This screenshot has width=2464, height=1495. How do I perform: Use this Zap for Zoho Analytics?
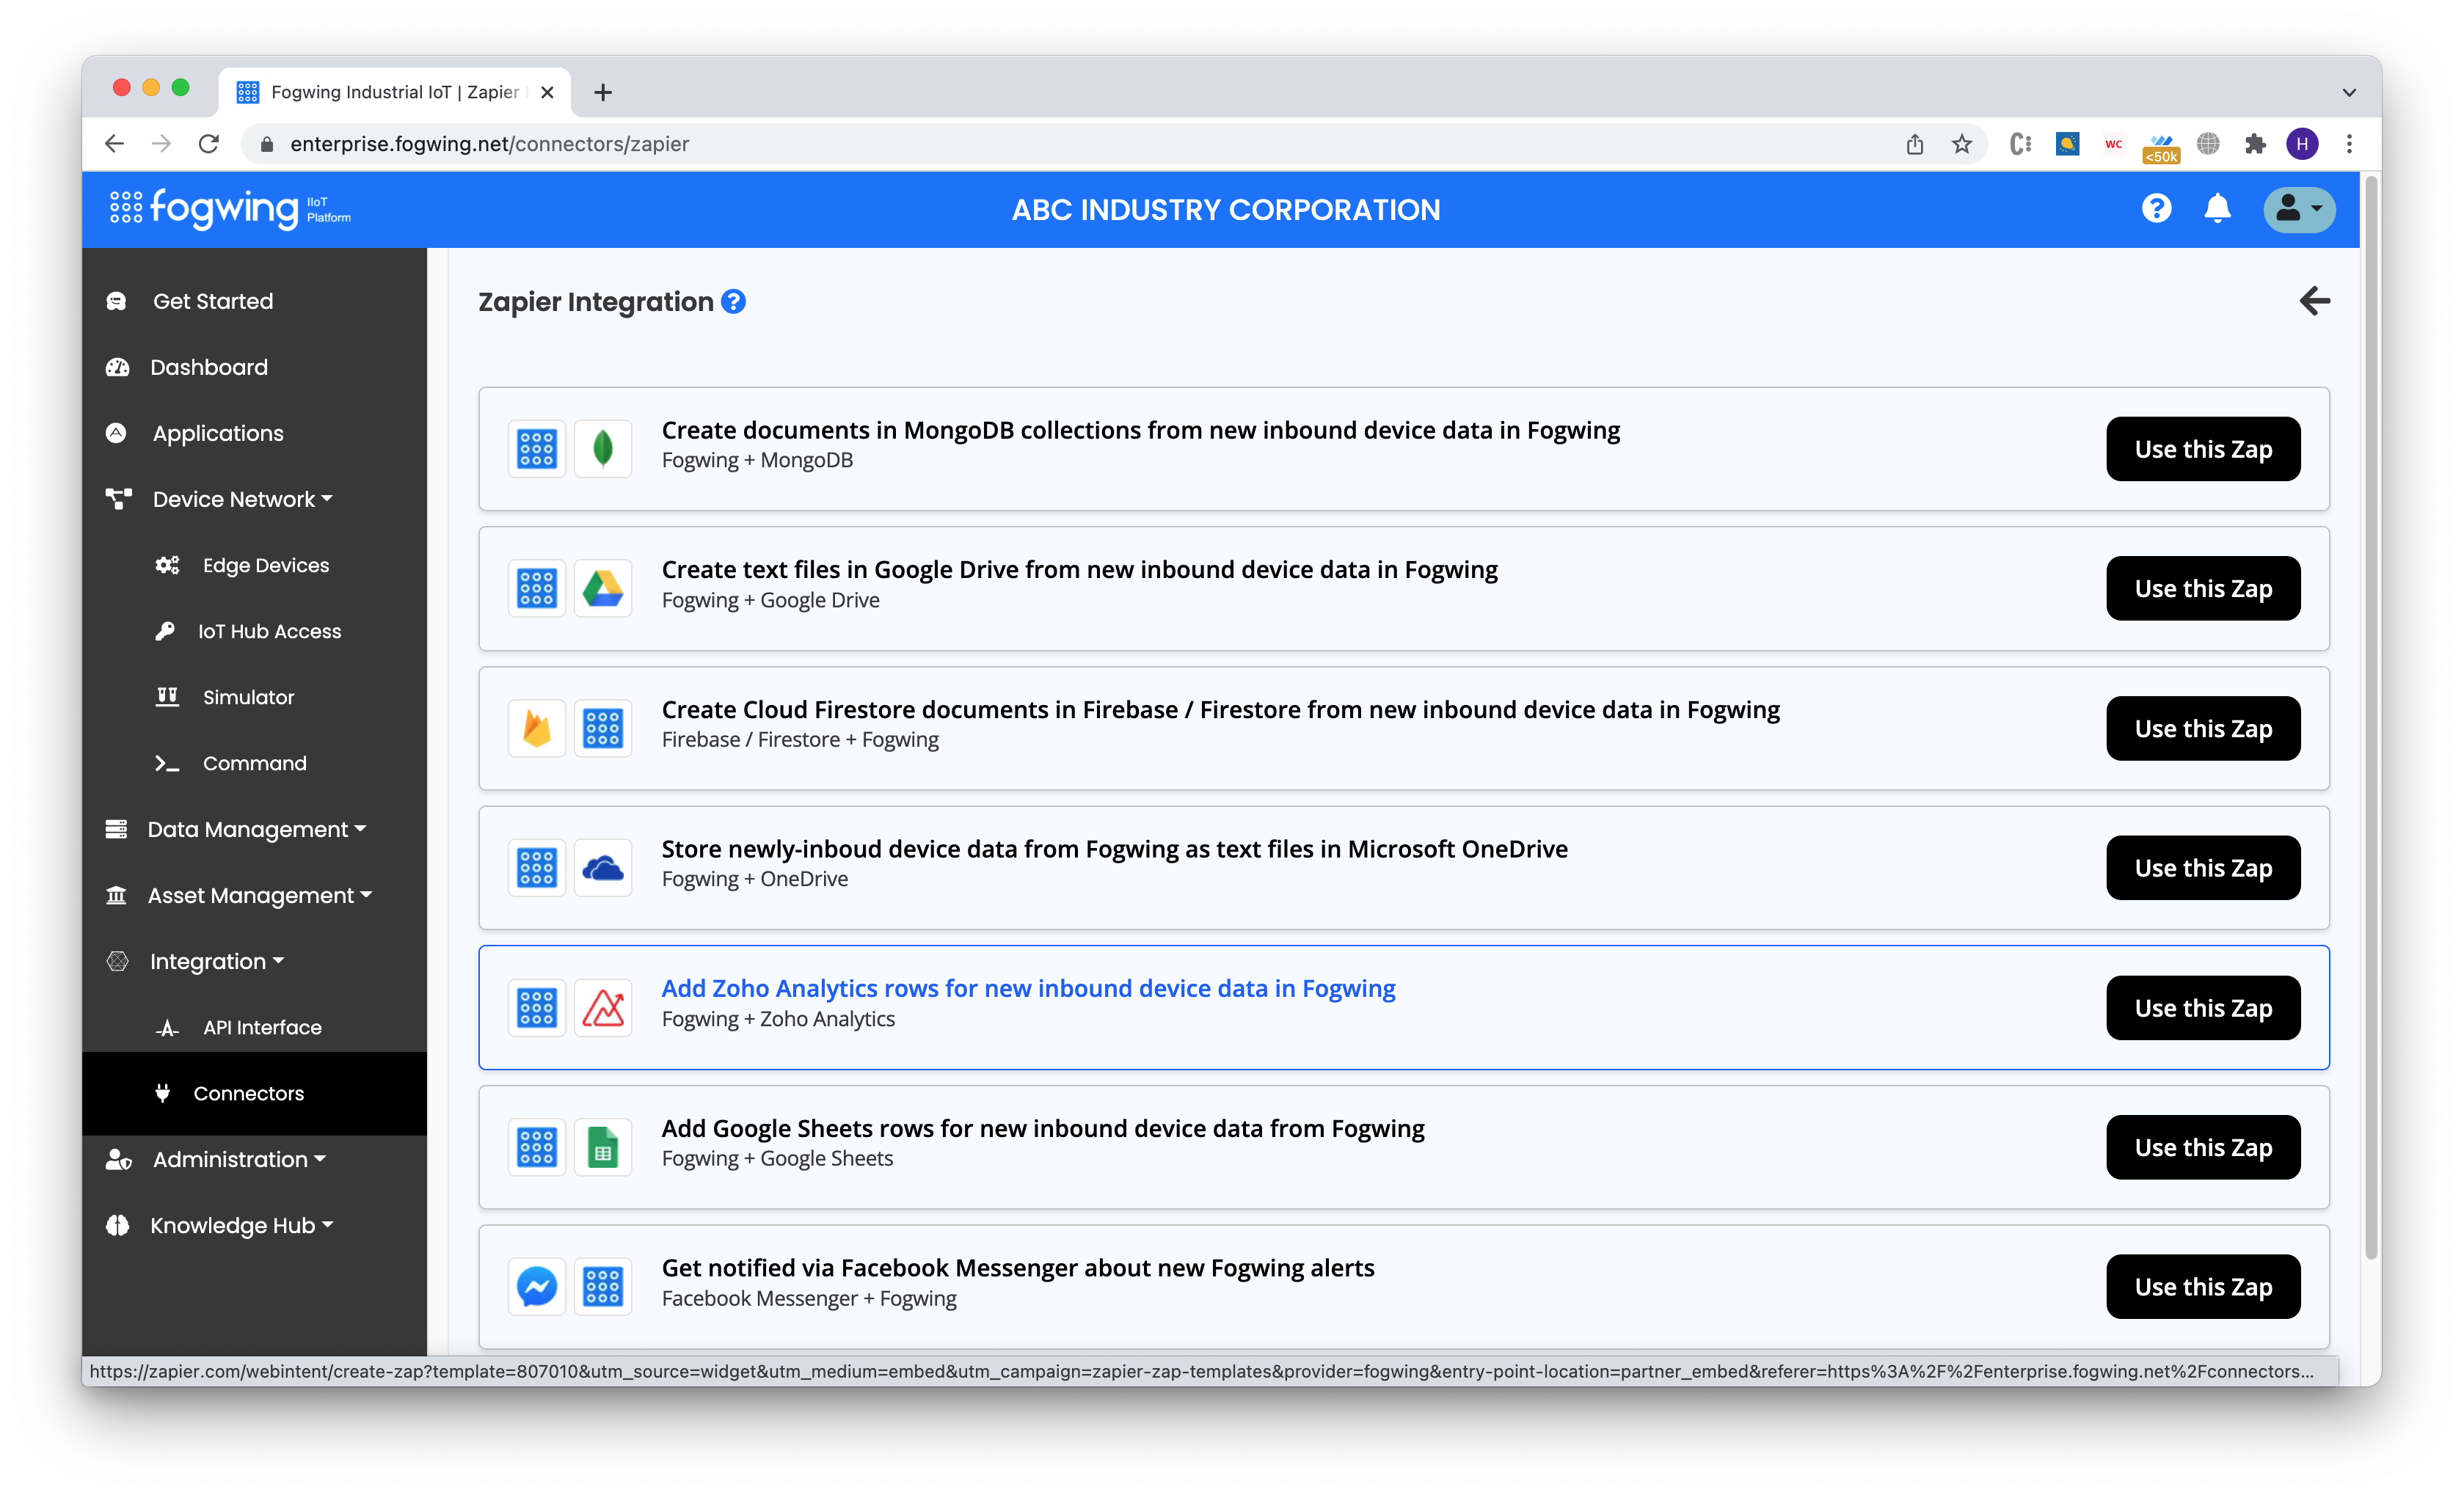click(x=2203, y=1007)
